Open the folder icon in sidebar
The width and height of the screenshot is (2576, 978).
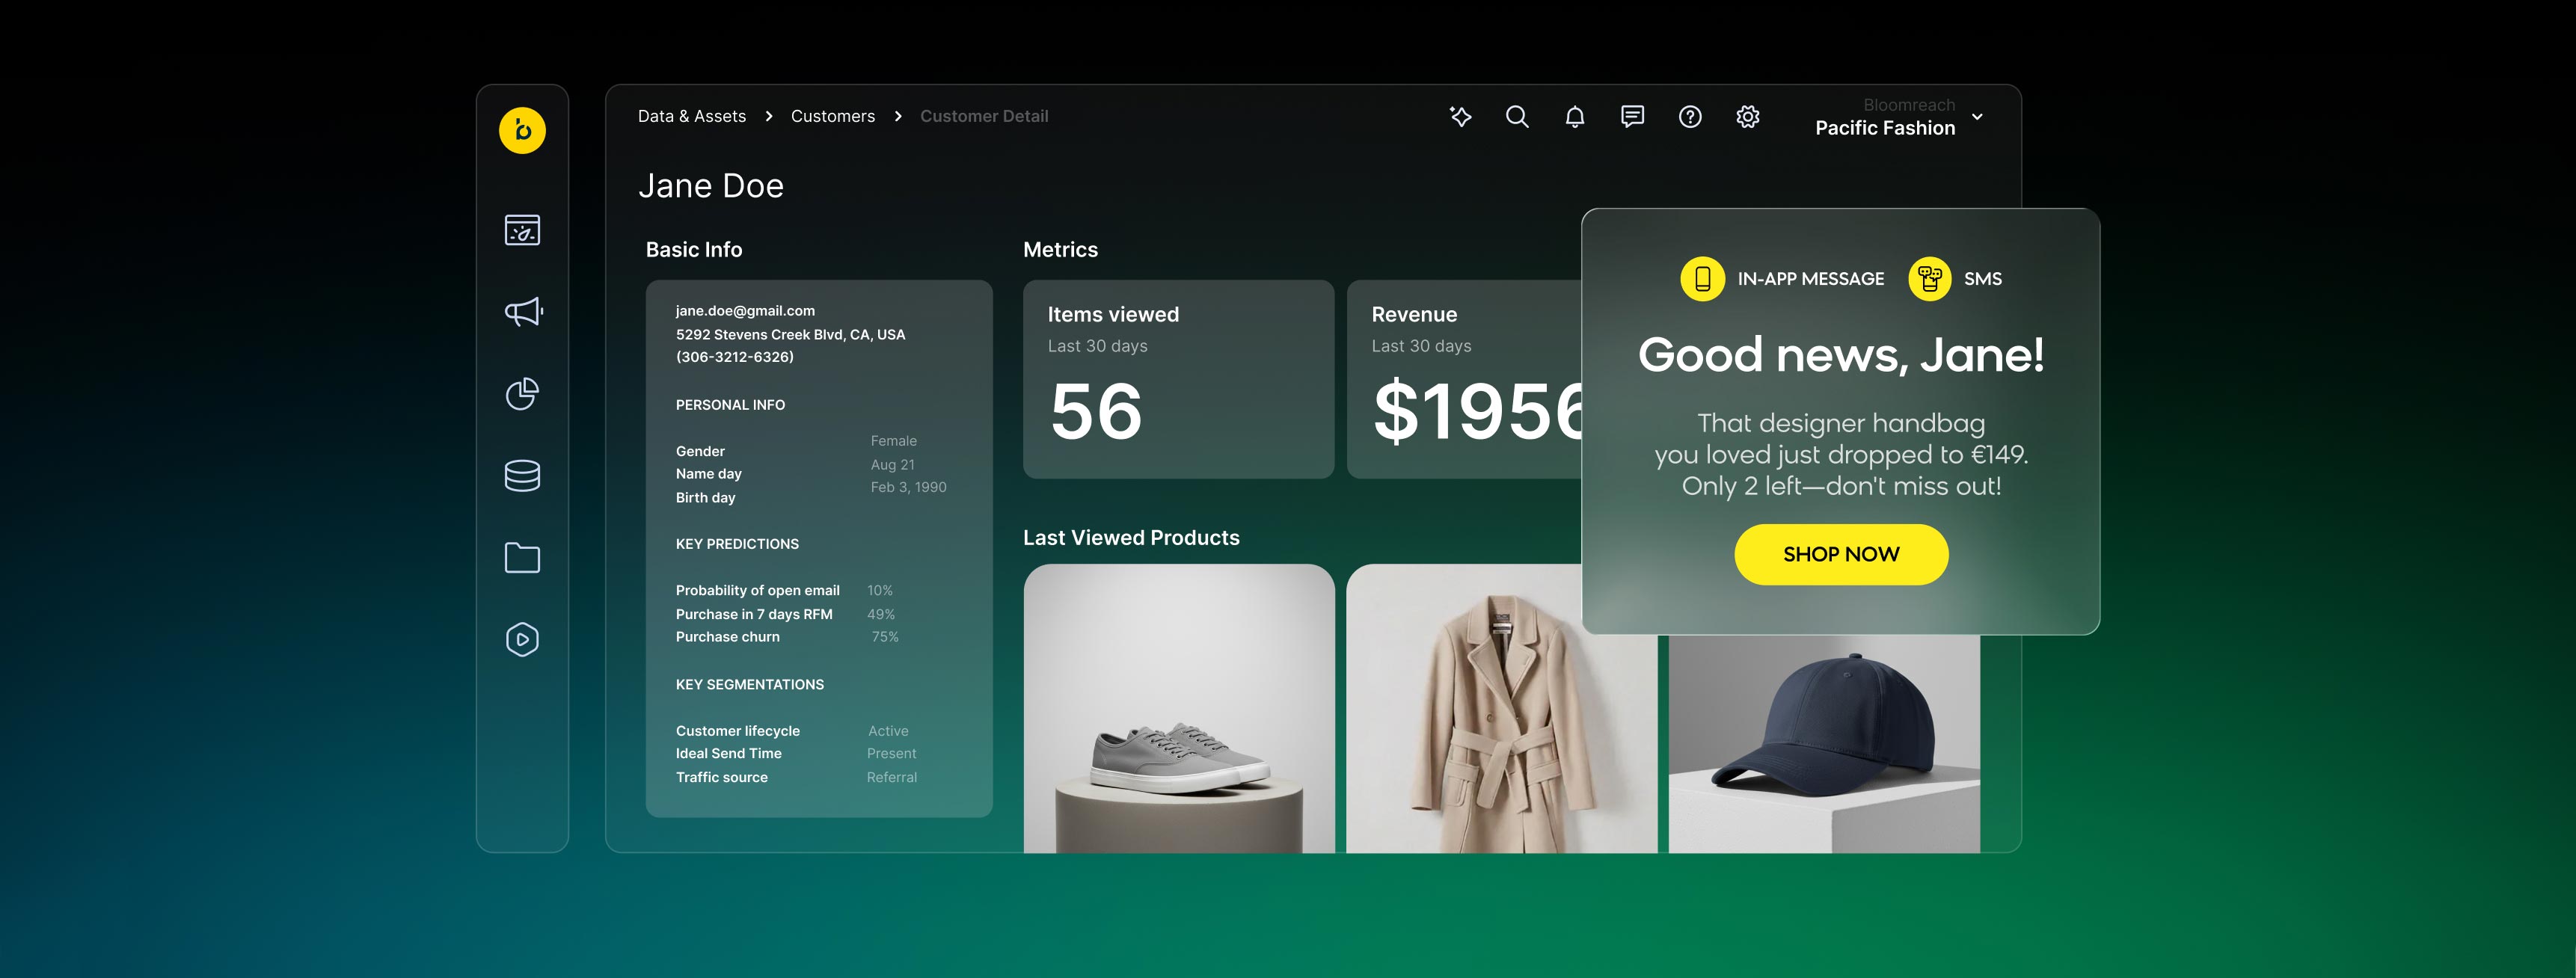pyautogui.click(x=522, y=558)
